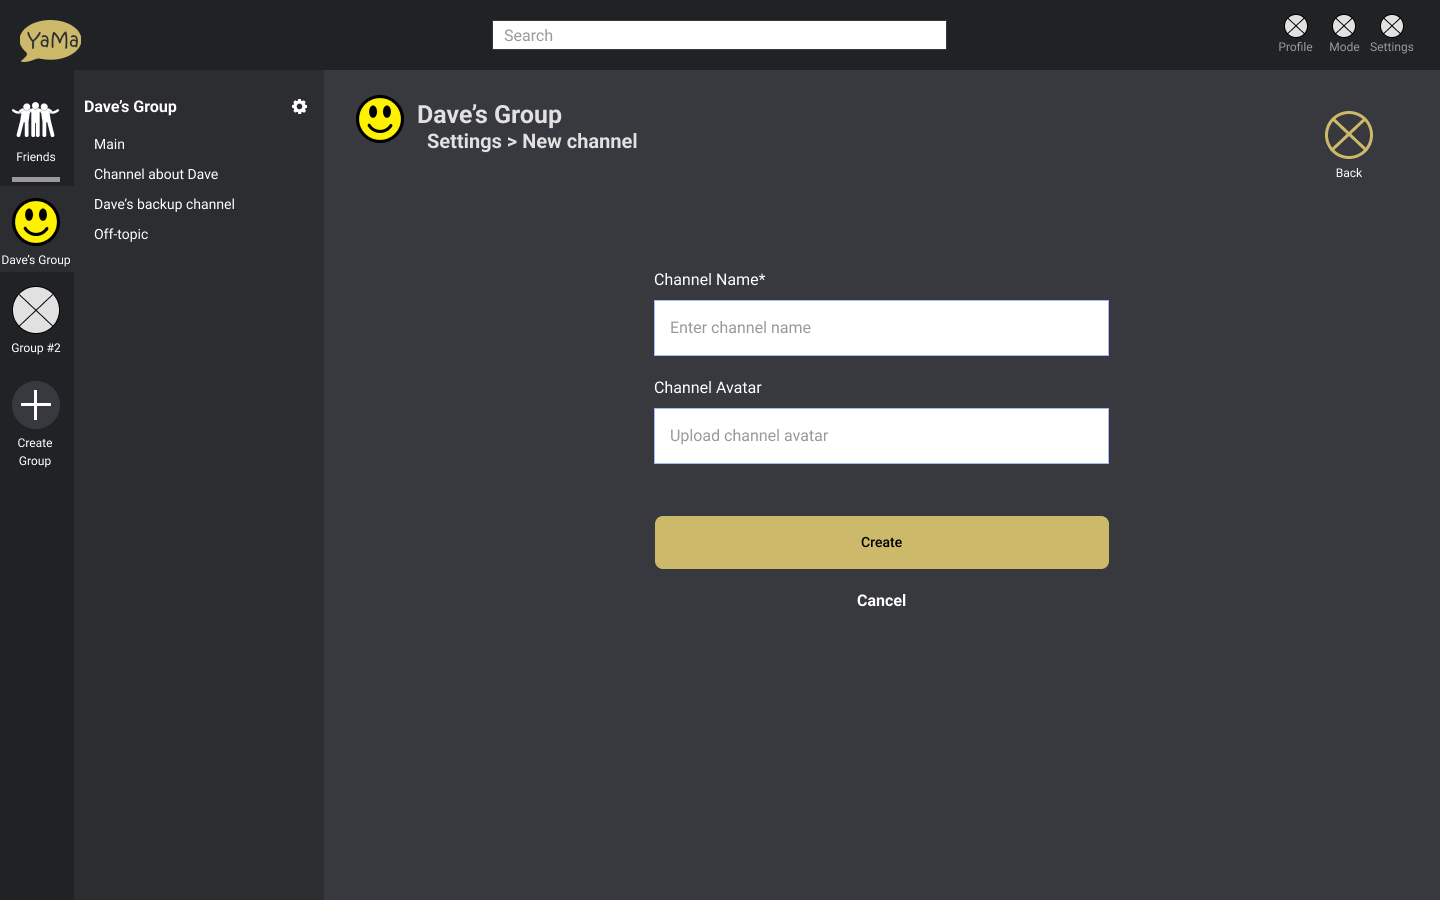Click the smiley avatar beside group title
1440x900 pixels.
click(380, 120)
